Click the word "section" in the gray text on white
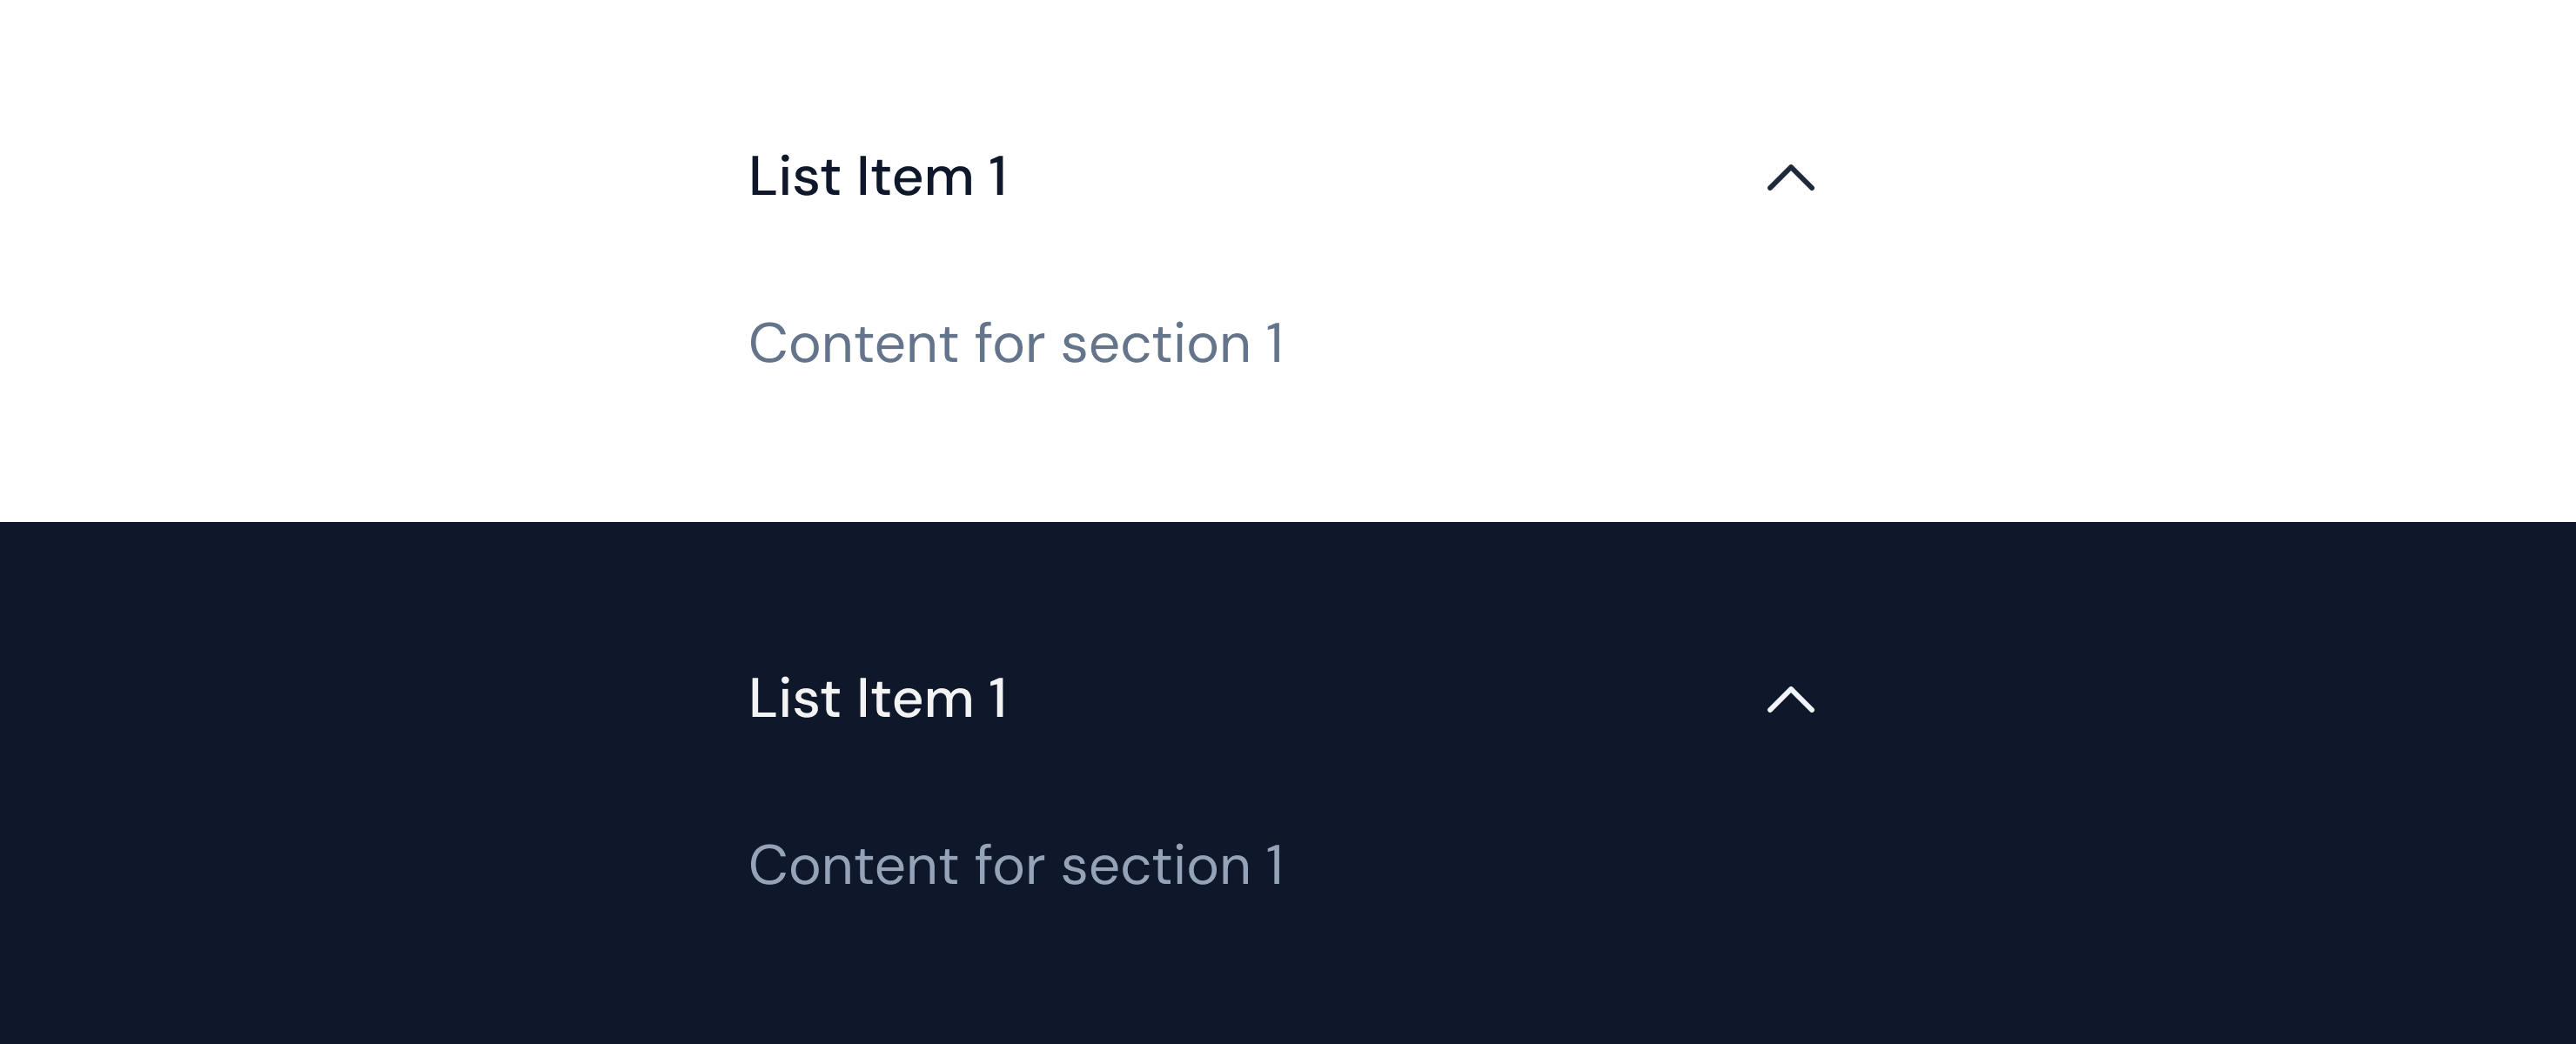The image size is (2576, 1044). tap(1156, 345)
